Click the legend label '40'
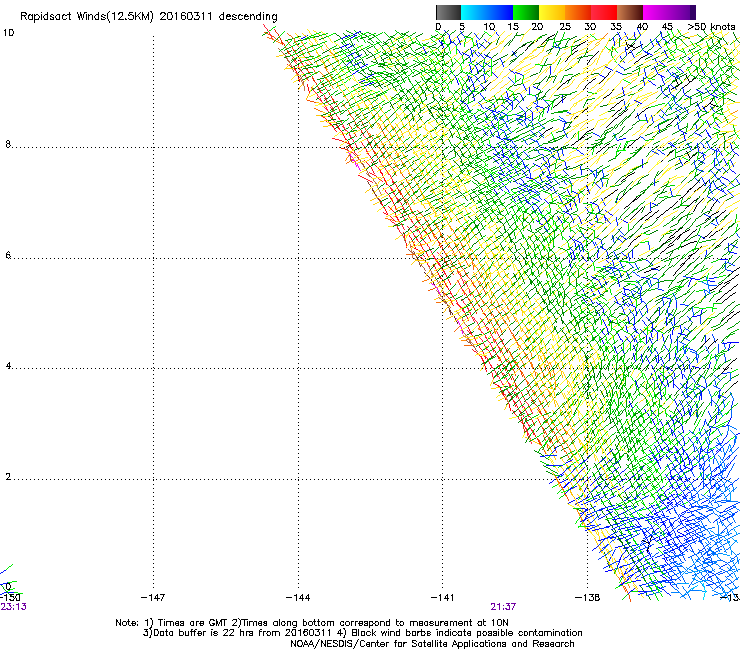 (642, 27)
